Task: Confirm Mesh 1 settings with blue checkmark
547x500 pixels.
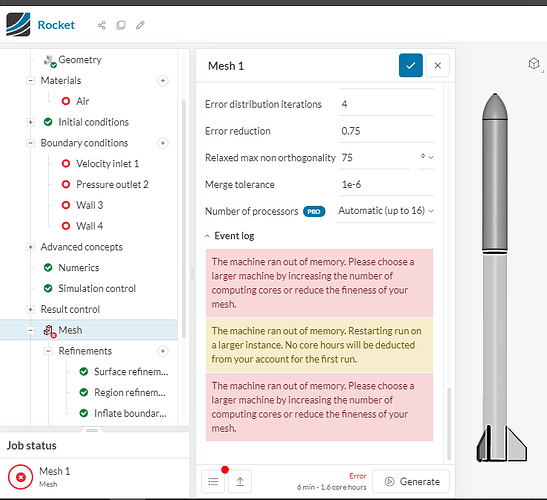Action: [411, 65]
